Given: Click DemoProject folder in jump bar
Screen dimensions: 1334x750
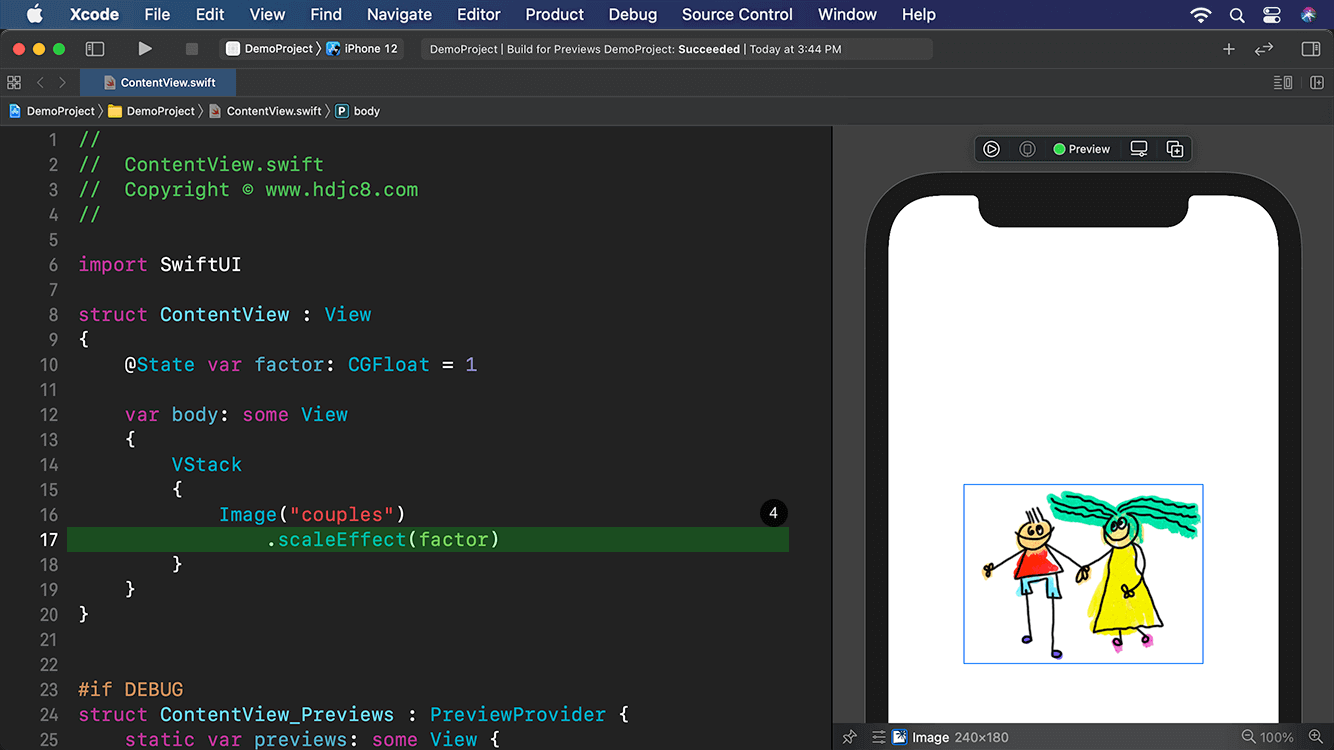Looking at the screenshot, I should click(152, 111).
